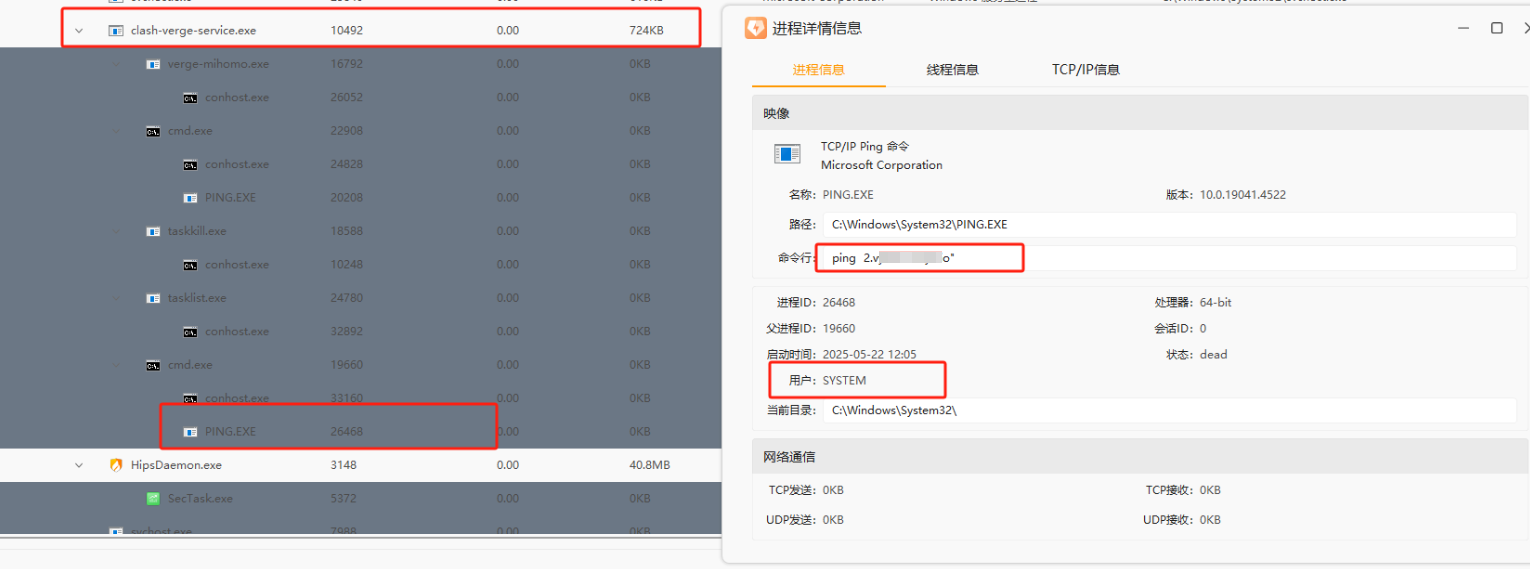Click the HipsDaemon.exe shield icon
This screenshot has height=569, width=1530.
pos(115,465)
